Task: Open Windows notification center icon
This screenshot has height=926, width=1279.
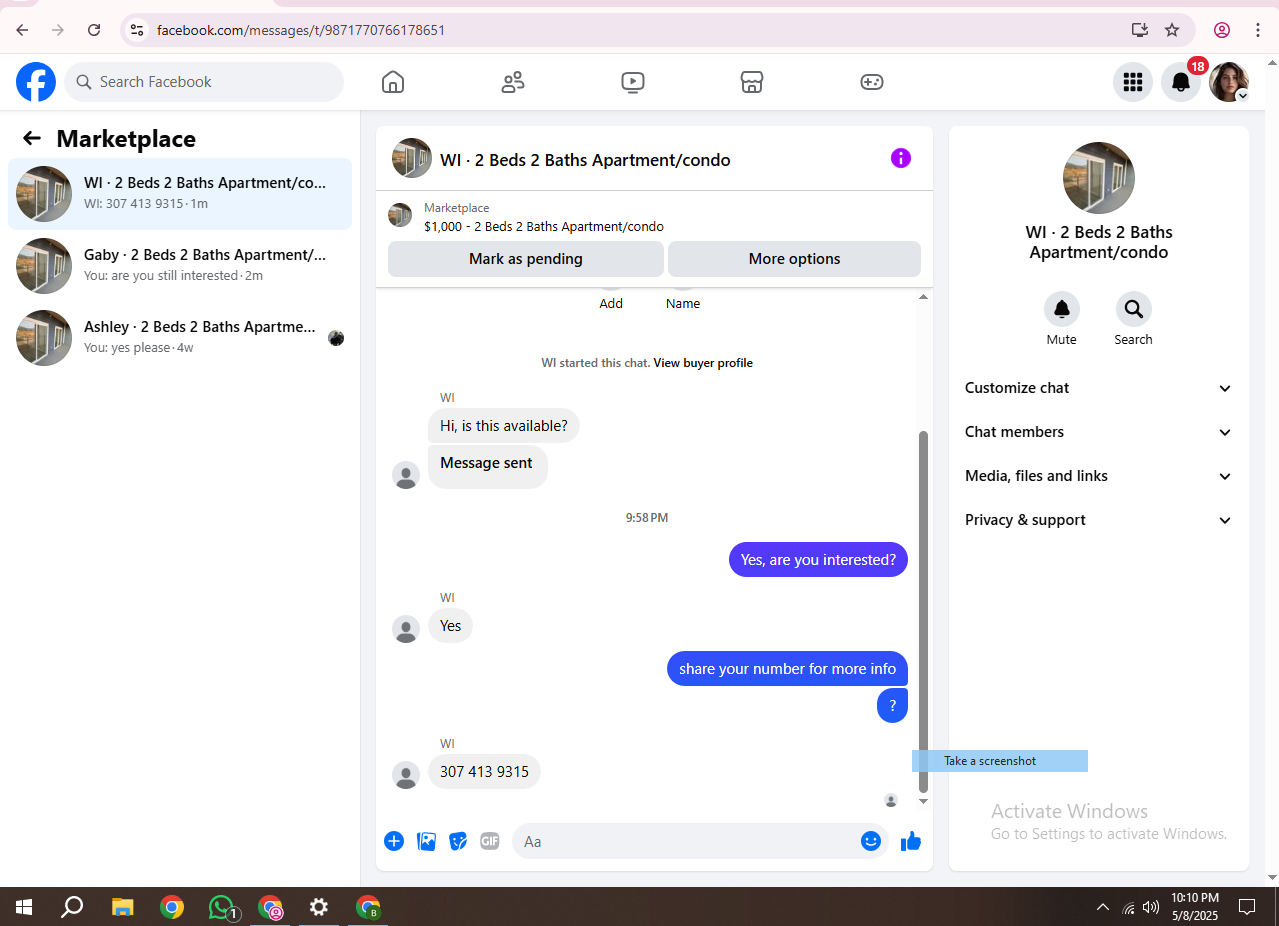Action: (1247, 907)
